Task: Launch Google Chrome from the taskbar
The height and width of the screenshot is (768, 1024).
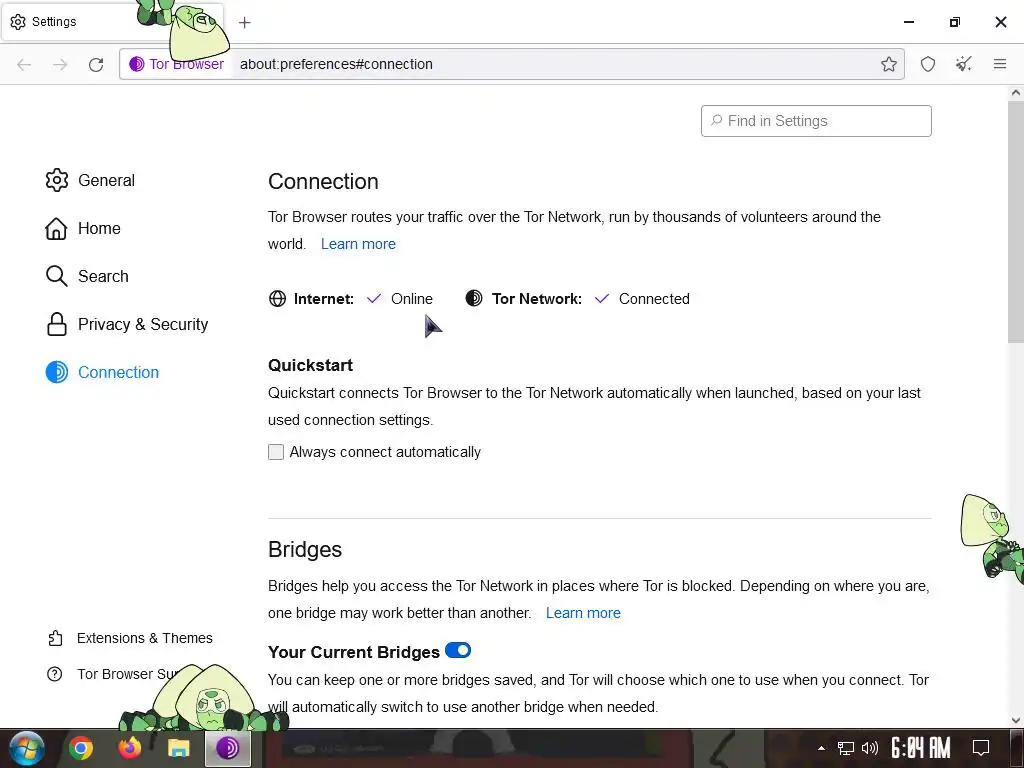Action: pyautogui.click(x=81, y=748)
